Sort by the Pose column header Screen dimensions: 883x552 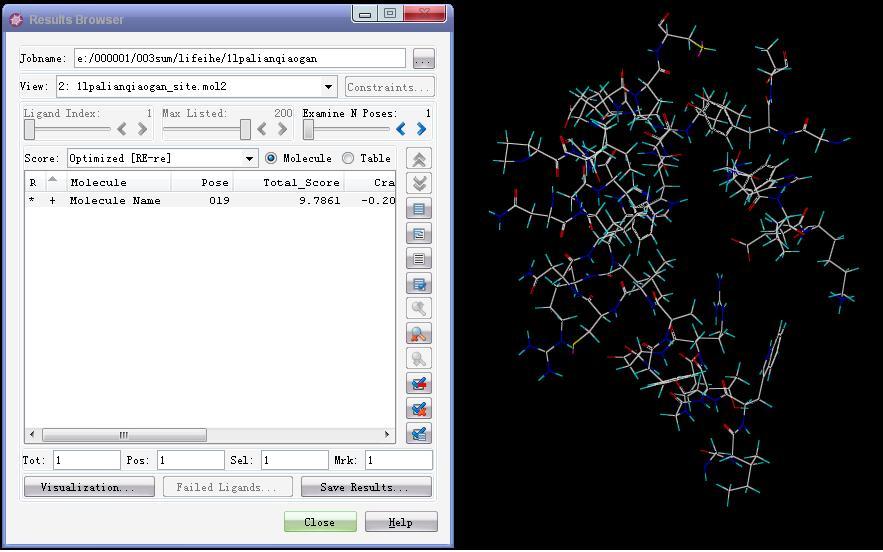point(202,182)
